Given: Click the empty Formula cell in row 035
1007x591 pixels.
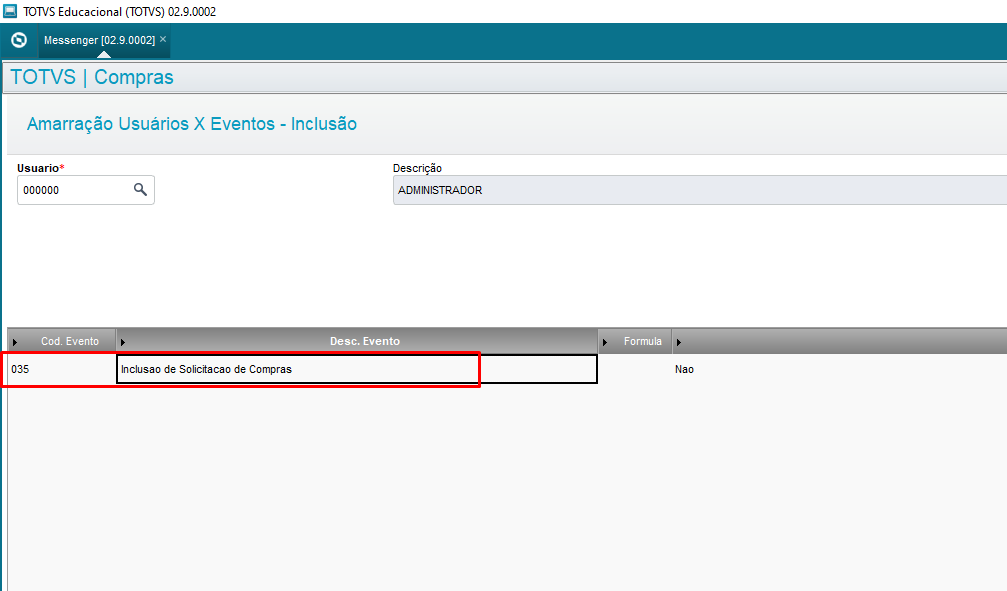Looking at the screenshot, I should point(635,369).
